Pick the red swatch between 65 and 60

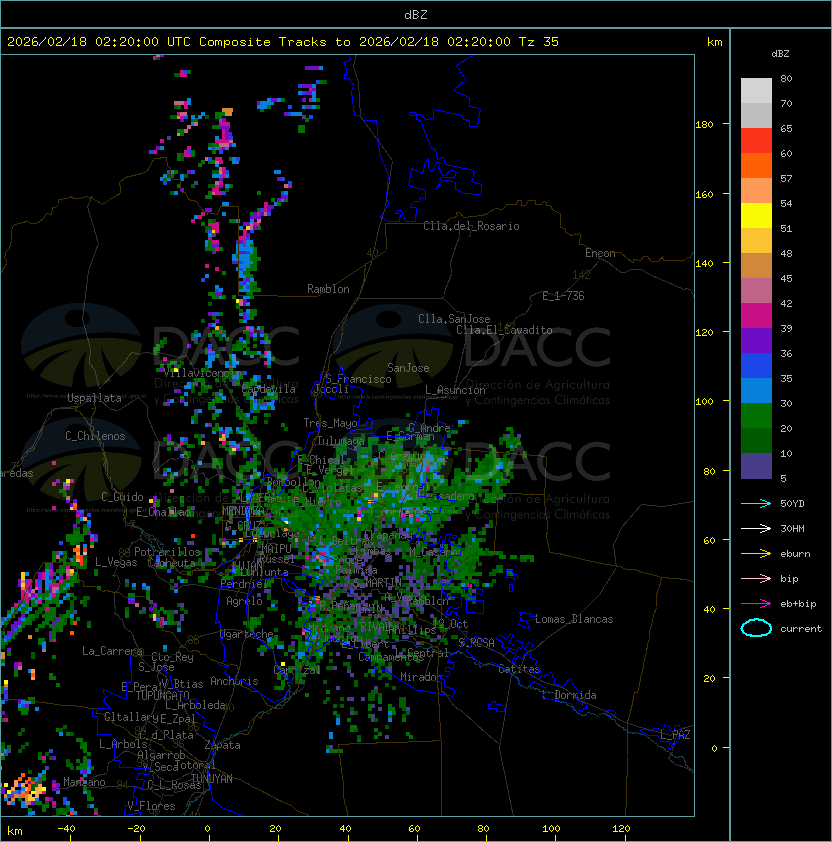pyautogui.click(x=756, y=141)
